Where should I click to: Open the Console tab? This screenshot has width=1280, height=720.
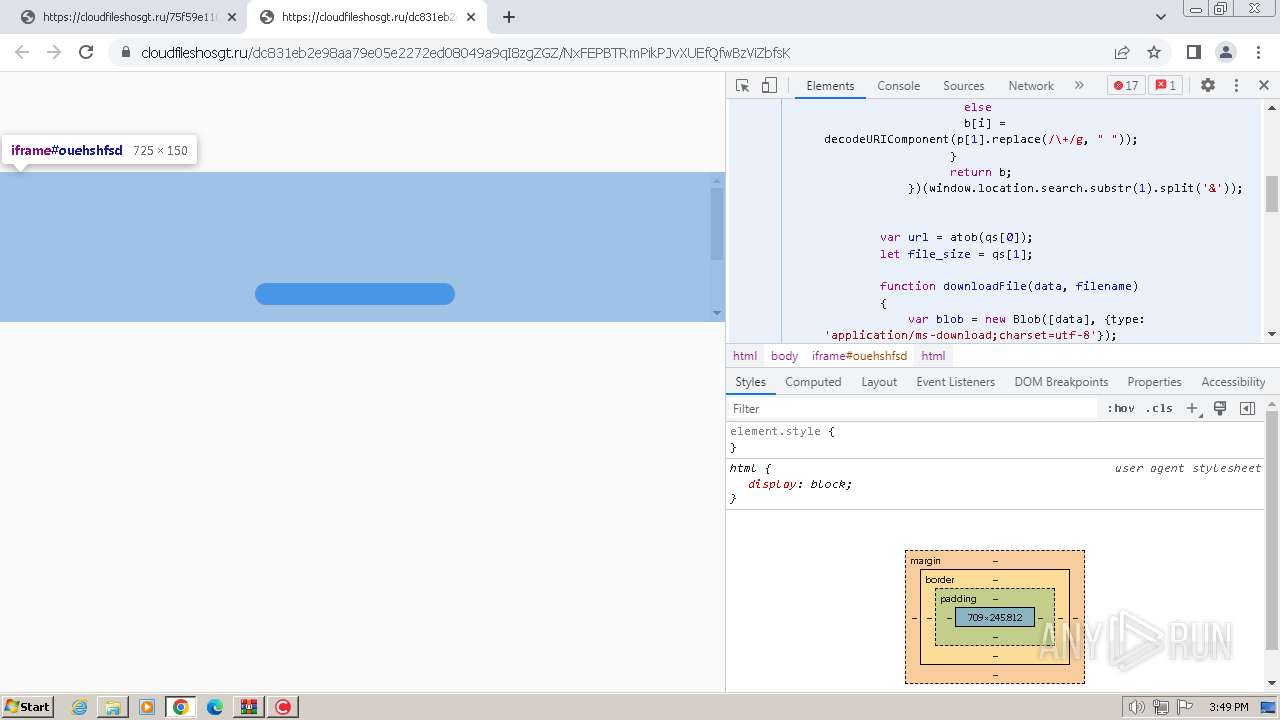pyautogui.click(x=898, y=86)
